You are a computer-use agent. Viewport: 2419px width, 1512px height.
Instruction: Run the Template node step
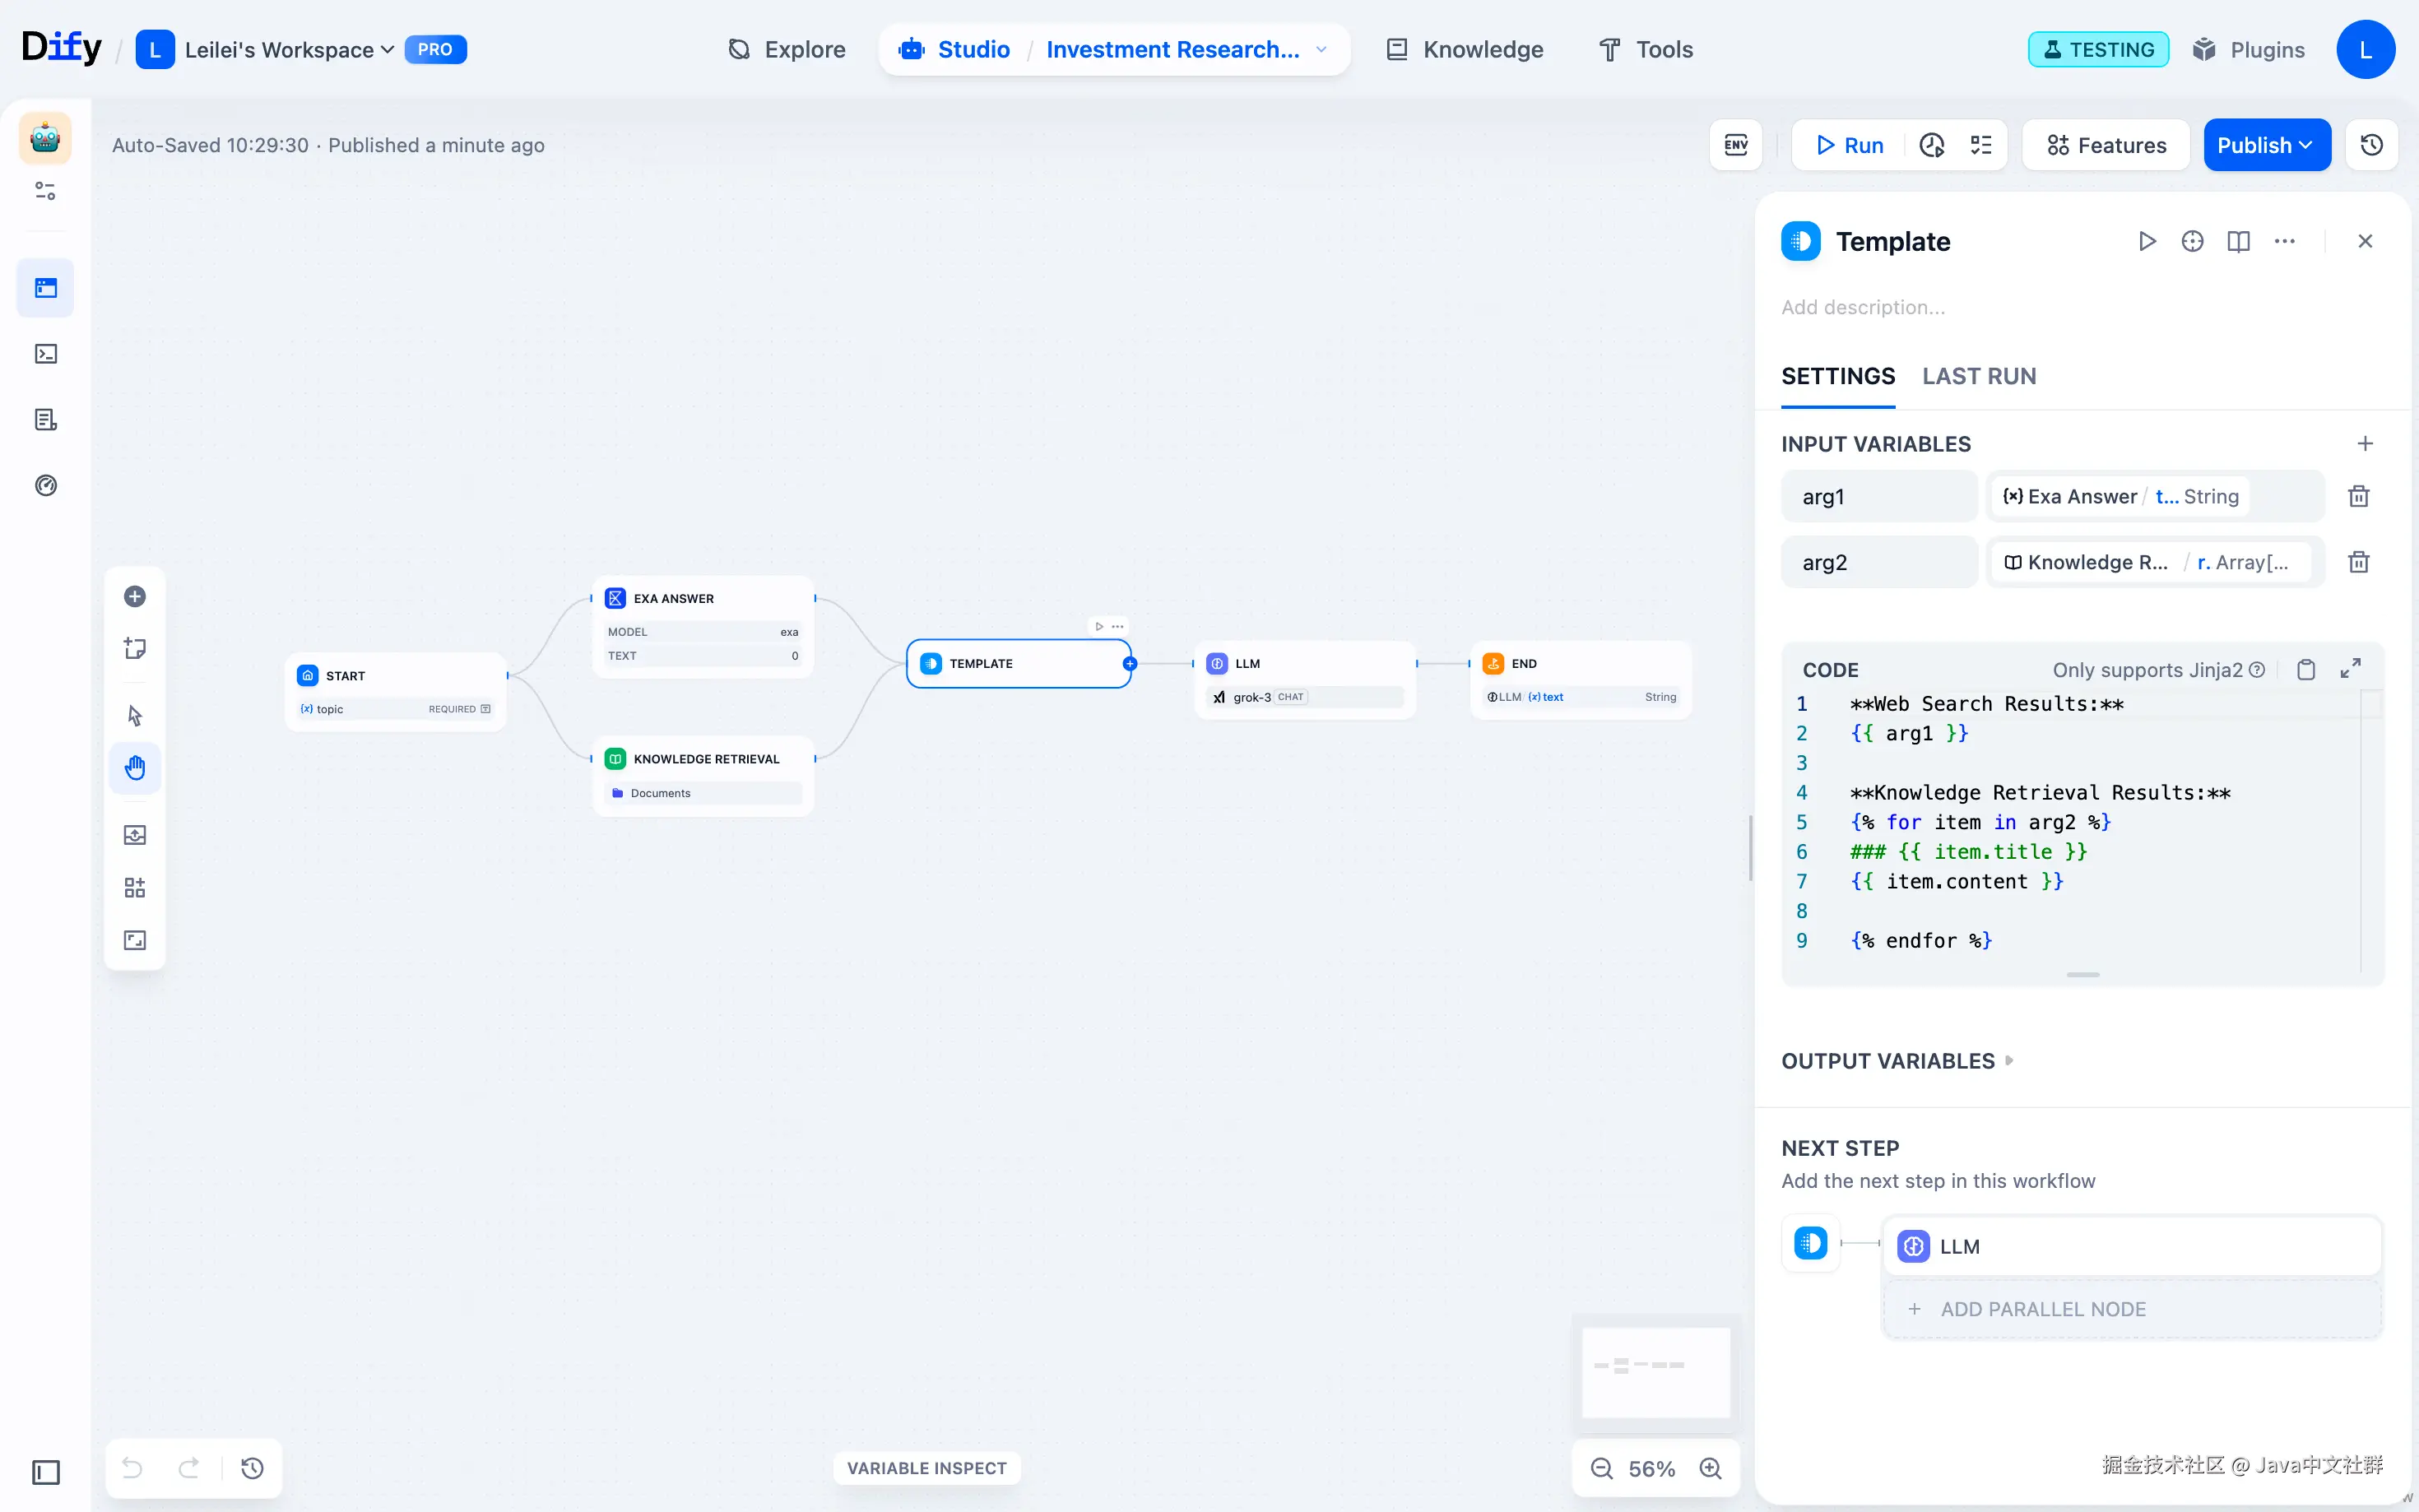pos(2146,241)
